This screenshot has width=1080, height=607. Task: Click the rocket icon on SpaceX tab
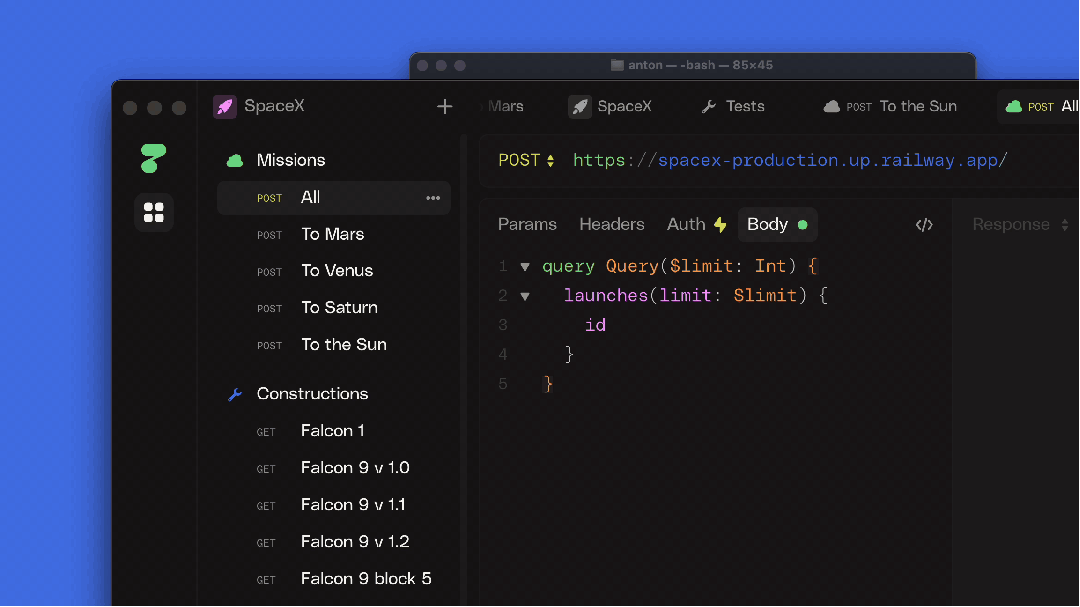click(580, 106)
